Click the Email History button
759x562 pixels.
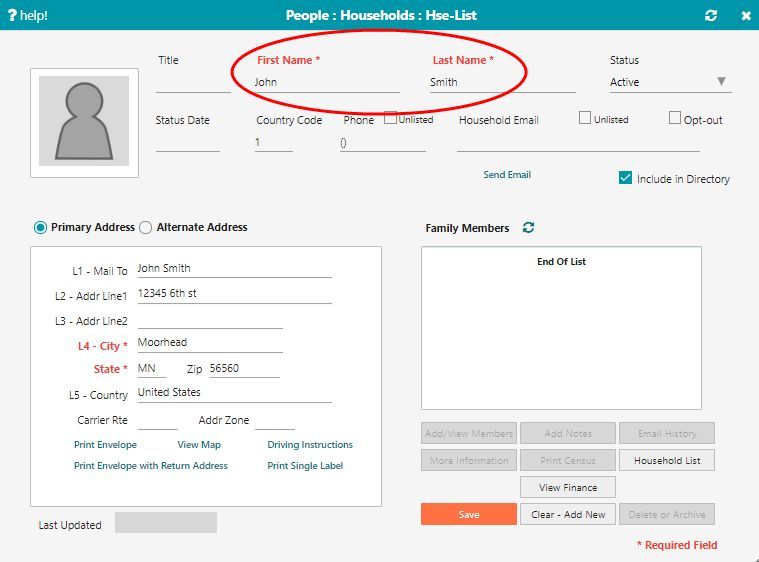pos(667,433)
